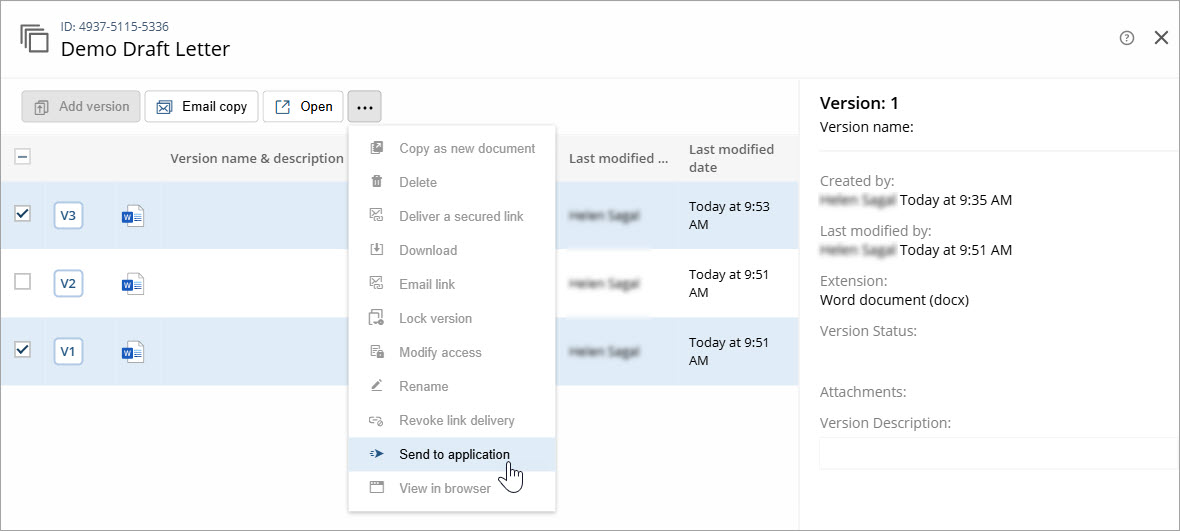Choose Revoke link delivery
This screenshot has height=531, width=1180.
(452, 420)
